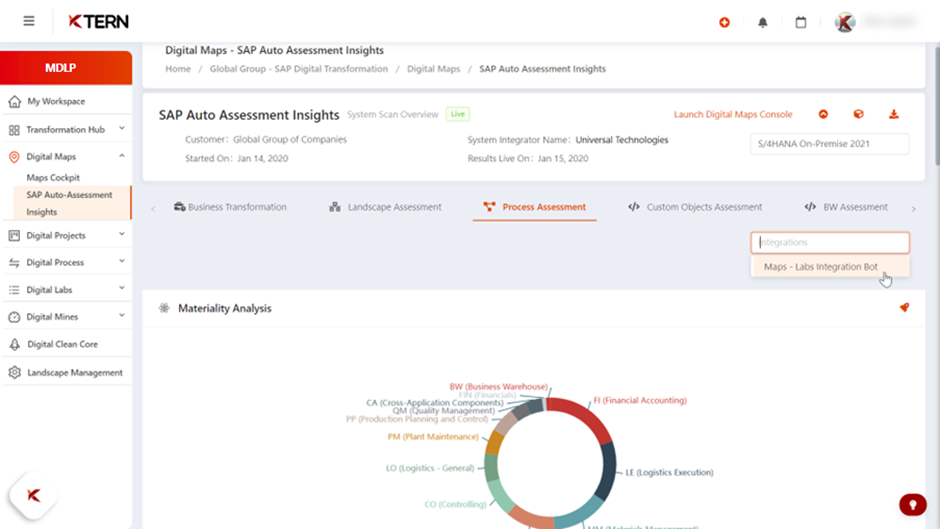Click the My Workspace home icon

click(x=14, y=101)
